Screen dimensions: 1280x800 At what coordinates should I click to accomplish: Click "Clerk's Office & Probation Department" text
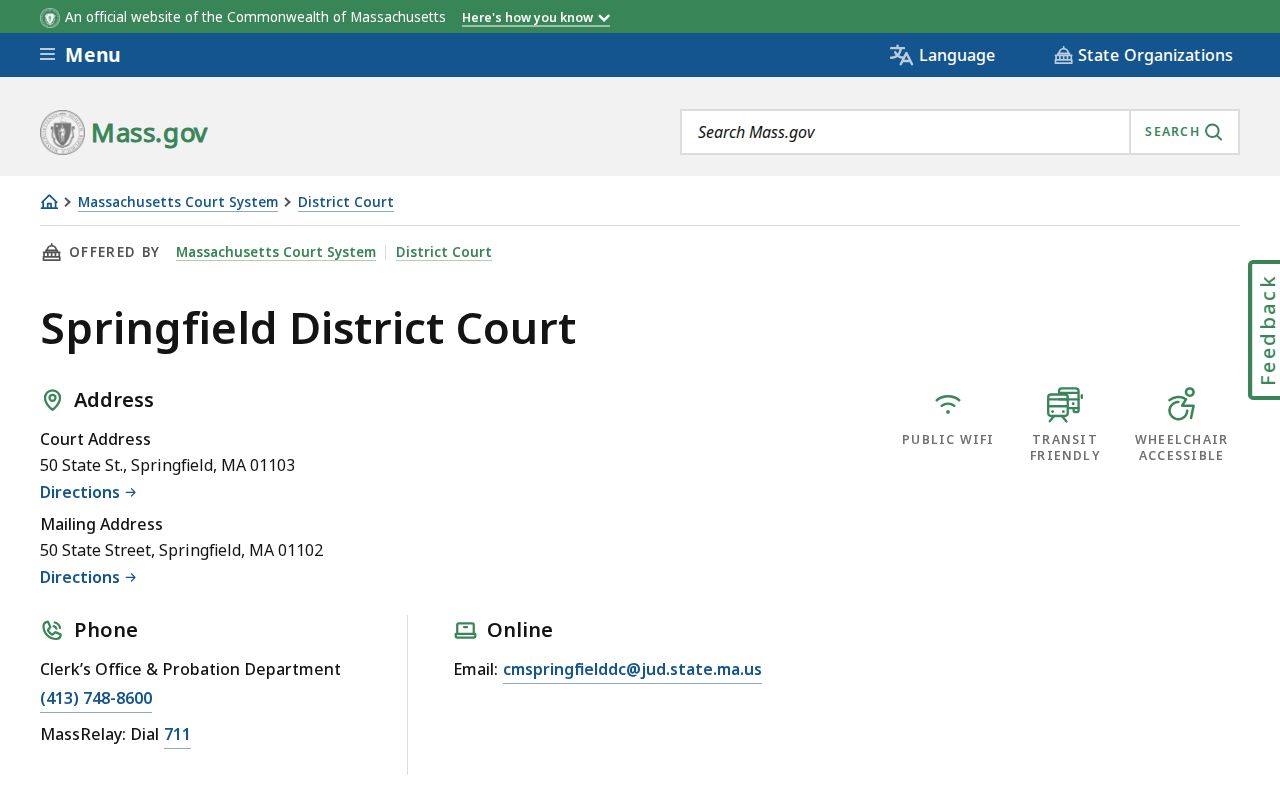(190, 669)
